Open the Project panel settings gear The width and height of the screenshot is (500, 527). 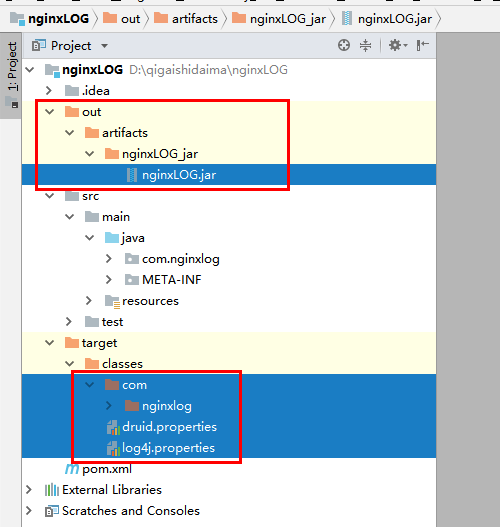(398, 45)
